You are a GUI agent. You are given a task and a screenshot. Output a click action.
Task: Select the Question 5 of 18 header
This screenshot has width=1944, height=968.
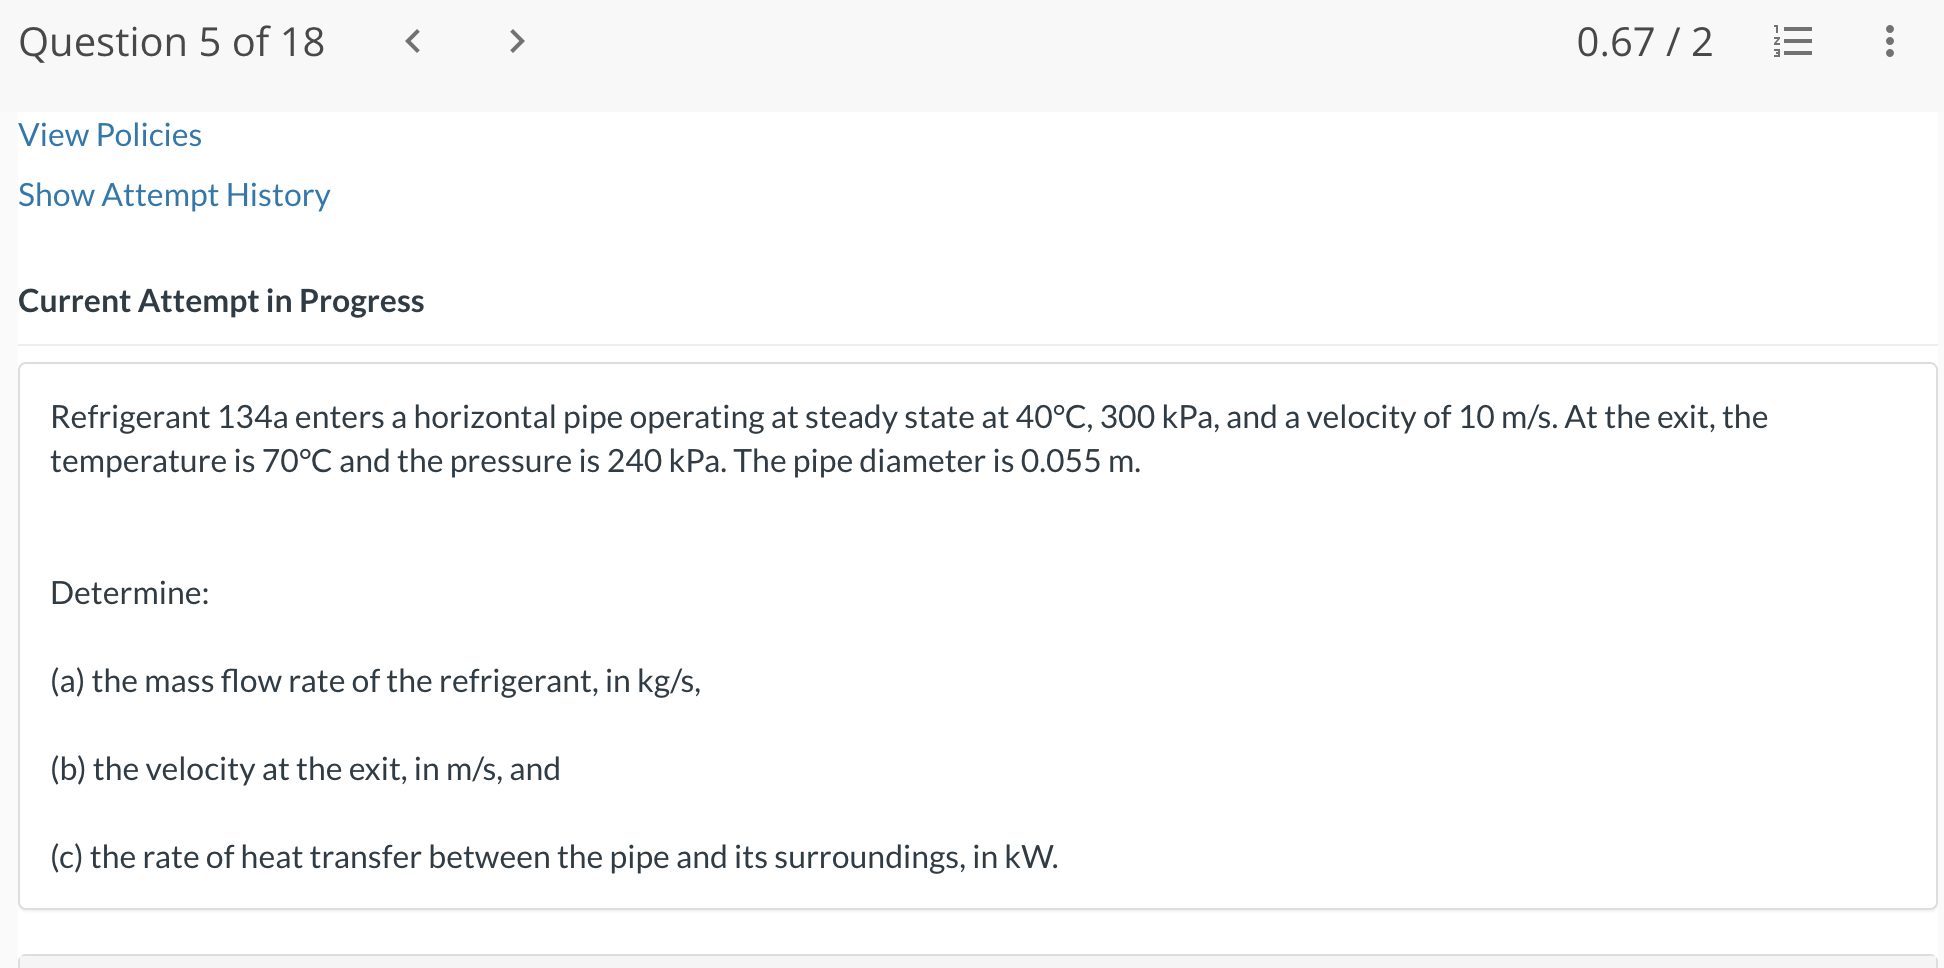coord(172,42)
